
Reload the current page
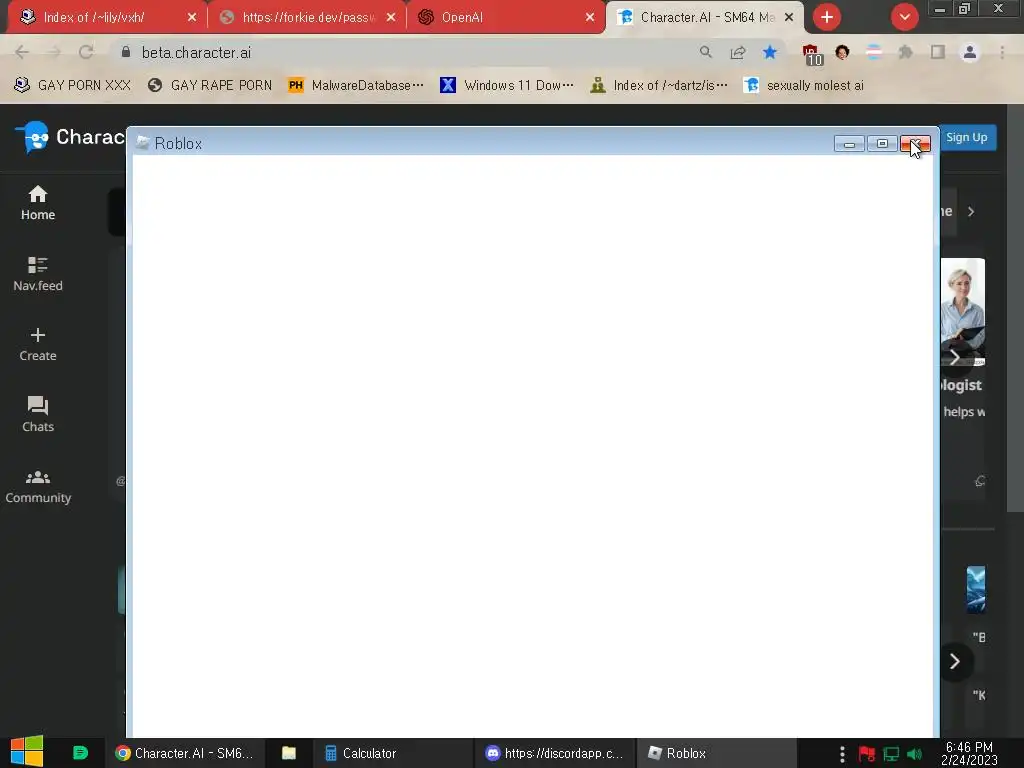pyautogui.click(x=86, y=52)
